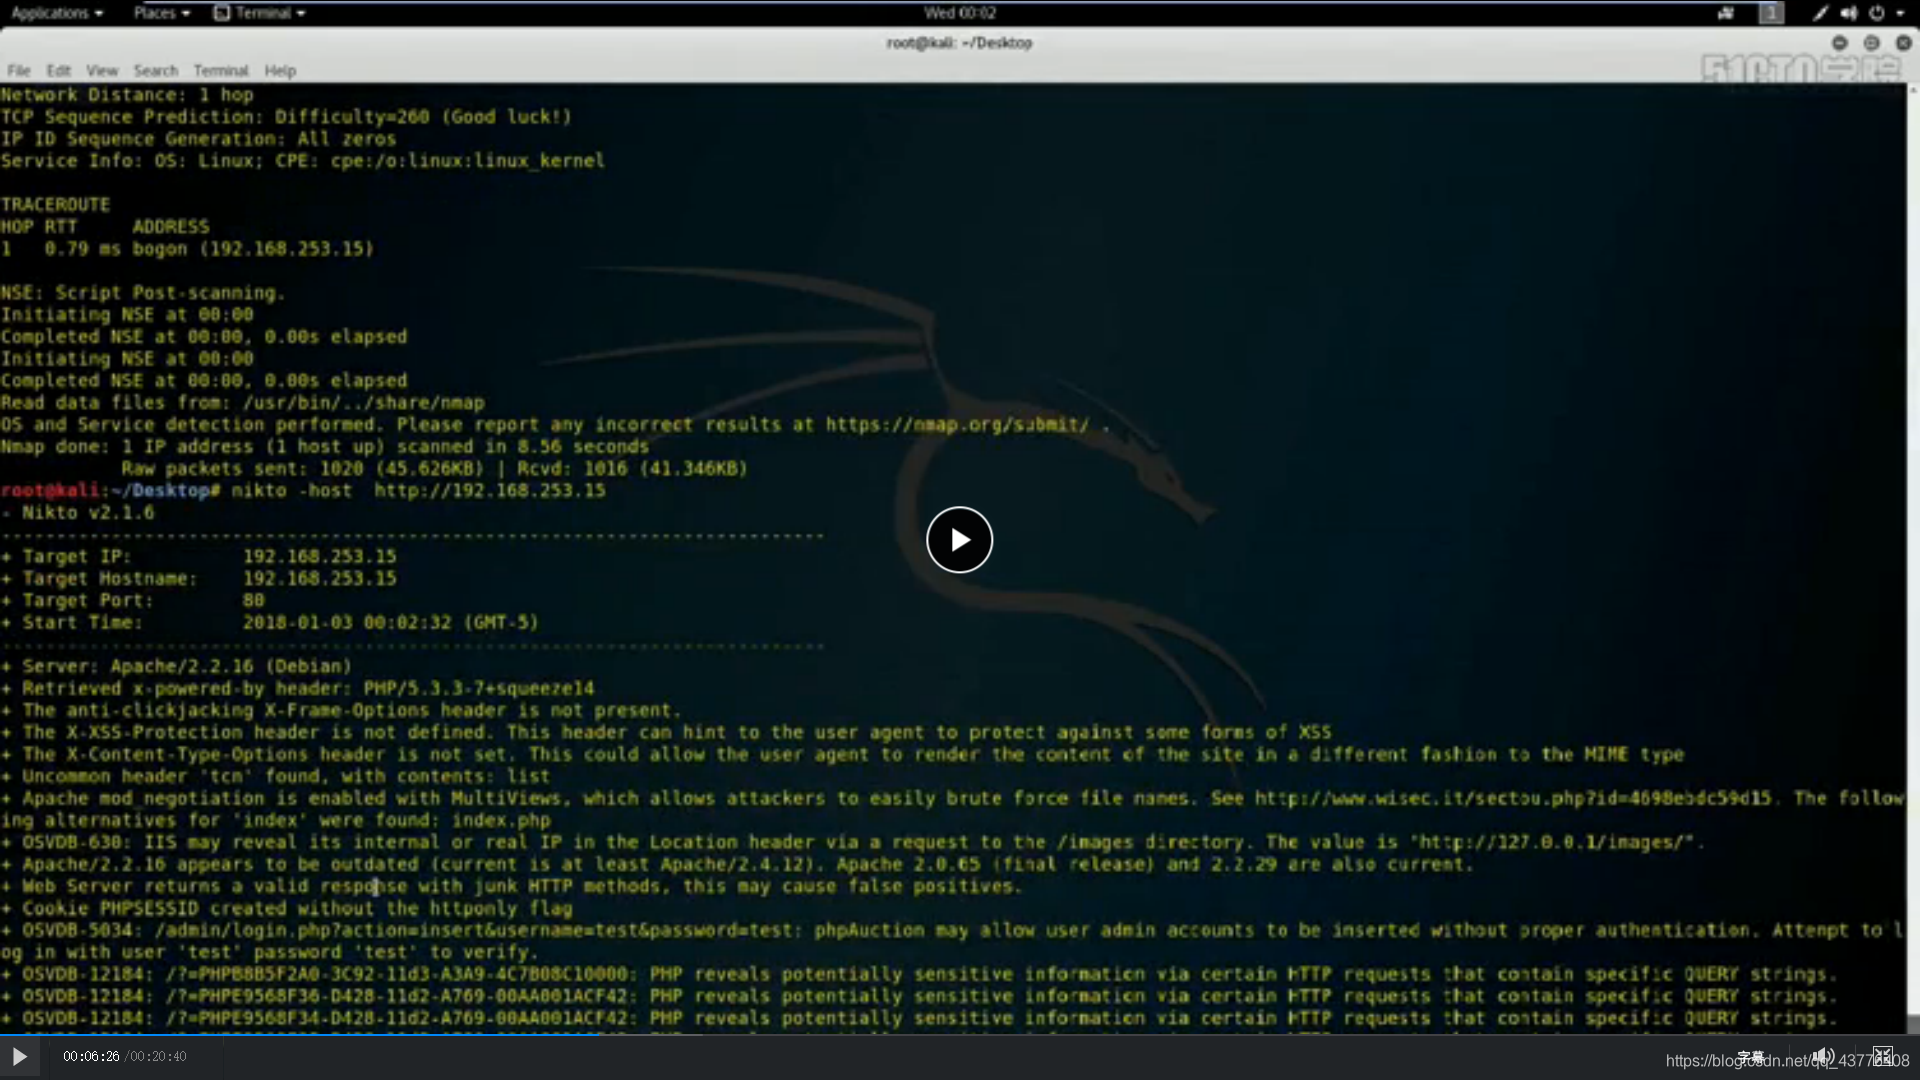Click the "anti-clickjacking X-Frame-Options" line
1920x1080 pixels.
pos(341,711)
